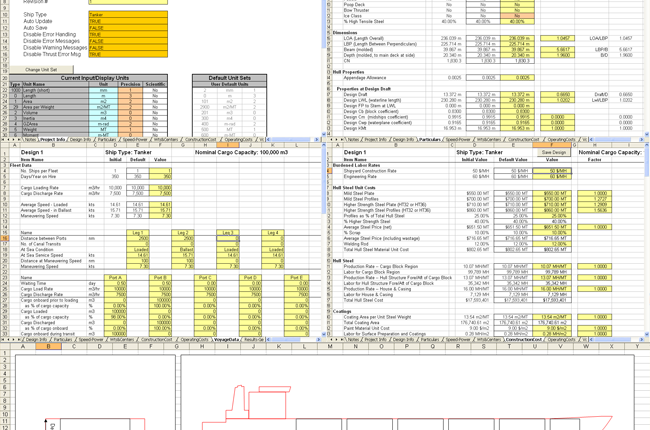Image resolution: width=650 pixels, height=430 pixels.
Task: Select Average Speed - Loaded value cell
Action: point(160,205)
